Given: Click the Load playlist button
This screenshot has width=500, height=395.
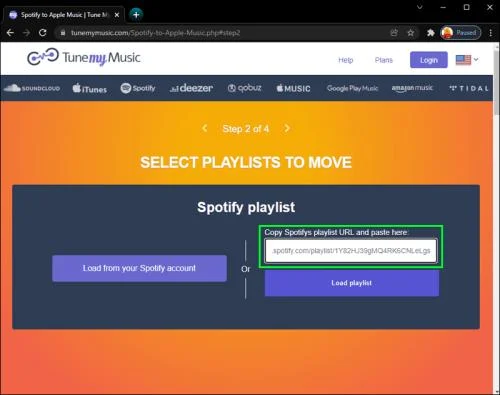Looking at the screenshot, I should [352, 283].
